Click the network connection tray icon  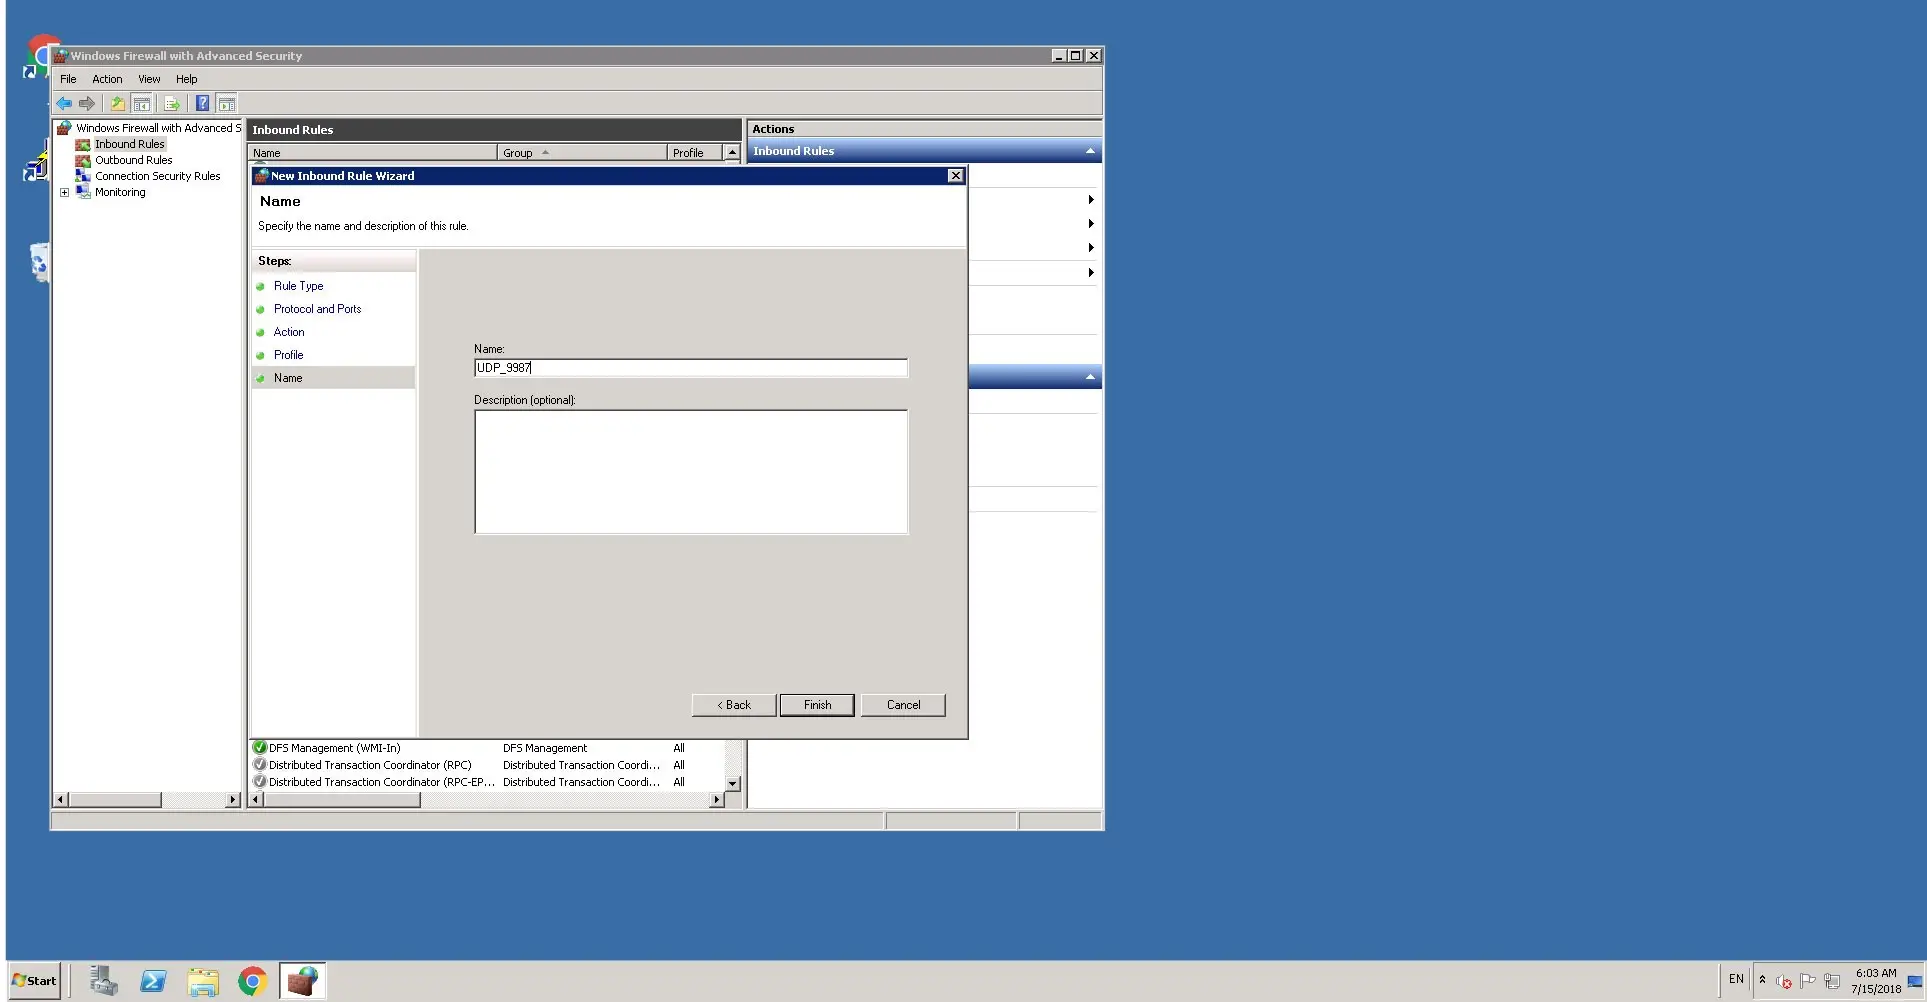coord(1832,981)
